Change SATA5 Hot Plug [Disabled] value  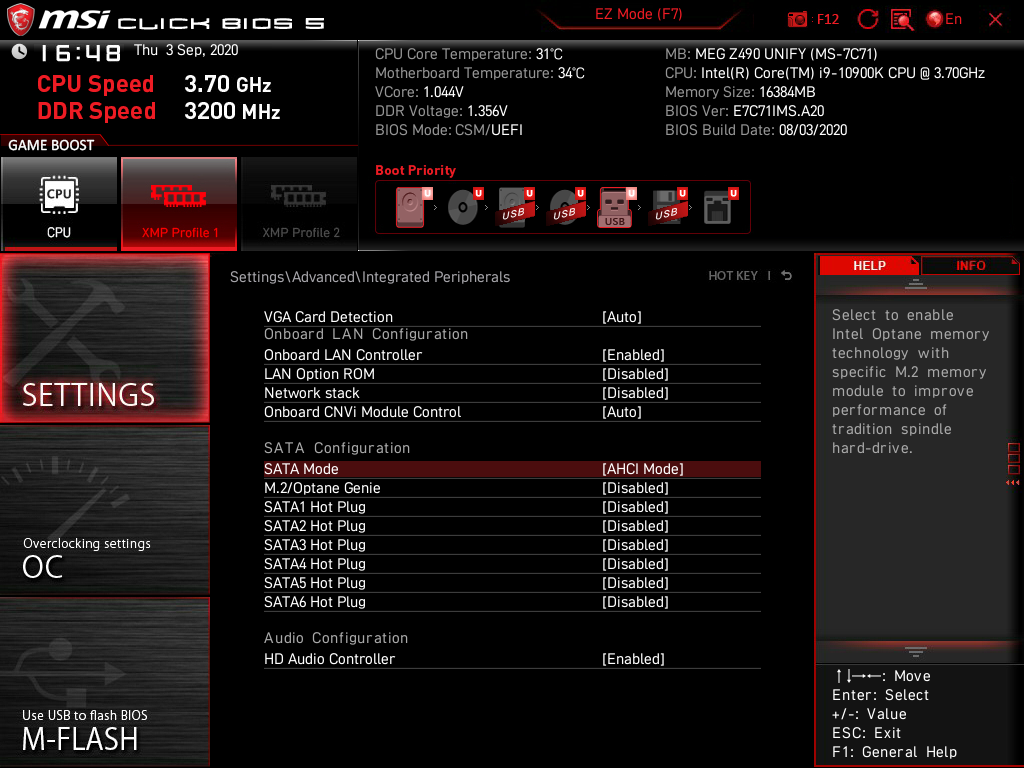pyautogui.click(x=635, y=583)
